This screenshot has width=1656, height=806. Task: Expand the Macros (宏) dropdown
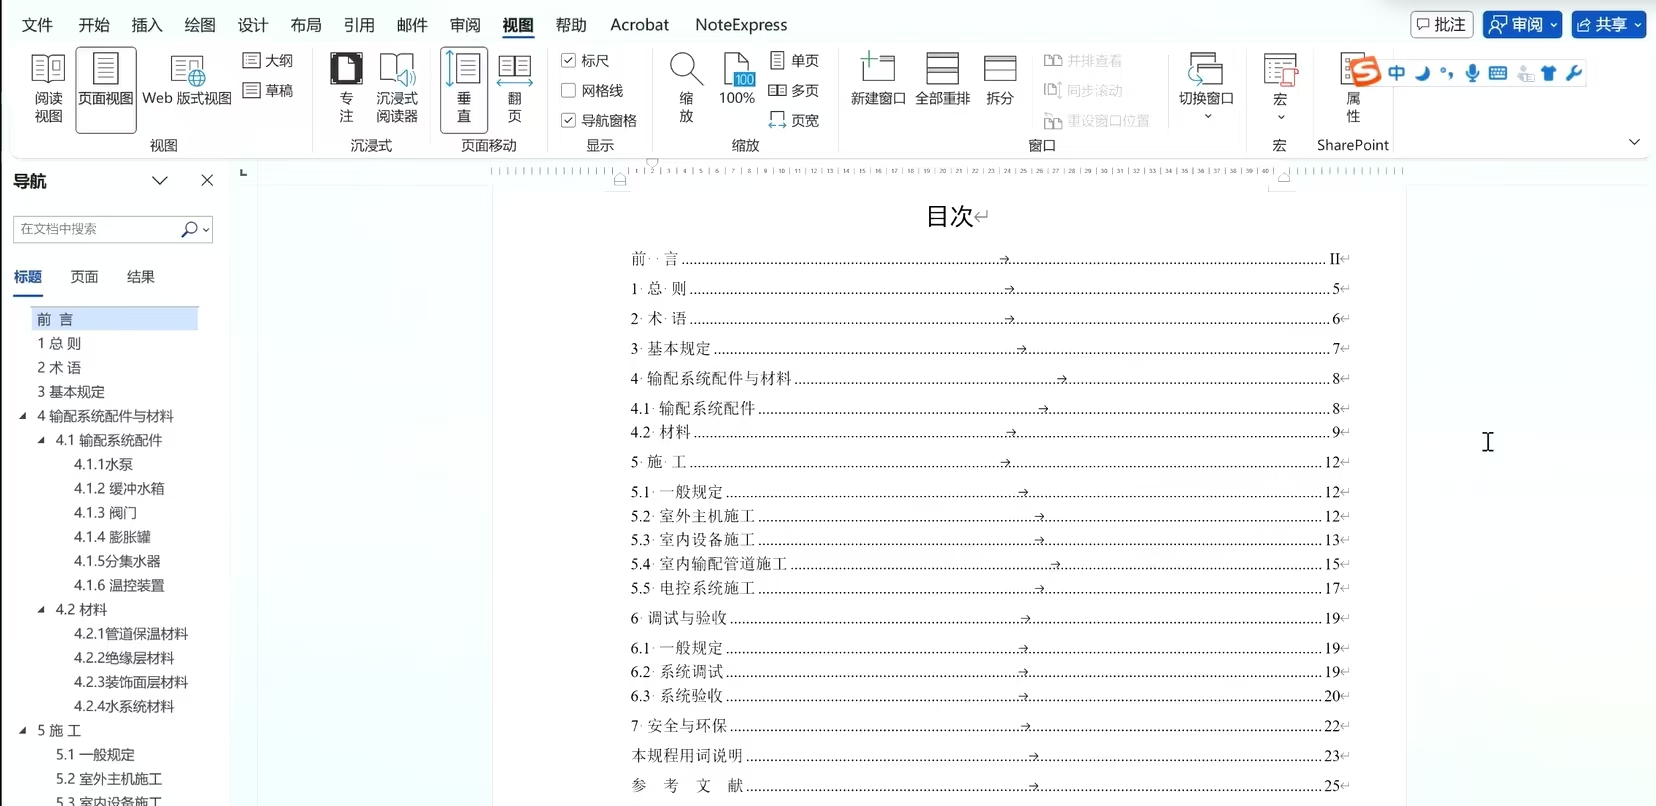click(1280, 116)
